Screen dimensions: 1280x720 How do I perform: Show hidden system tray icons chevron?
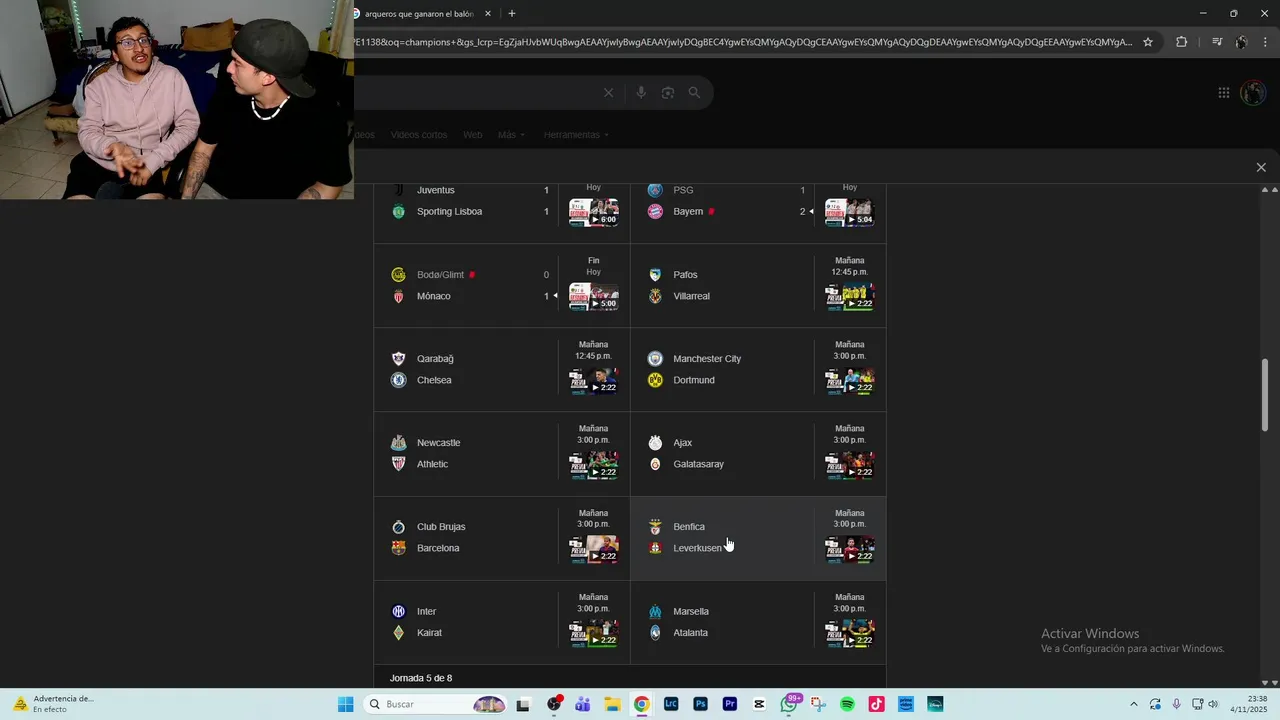click(x=1133, y=704)
